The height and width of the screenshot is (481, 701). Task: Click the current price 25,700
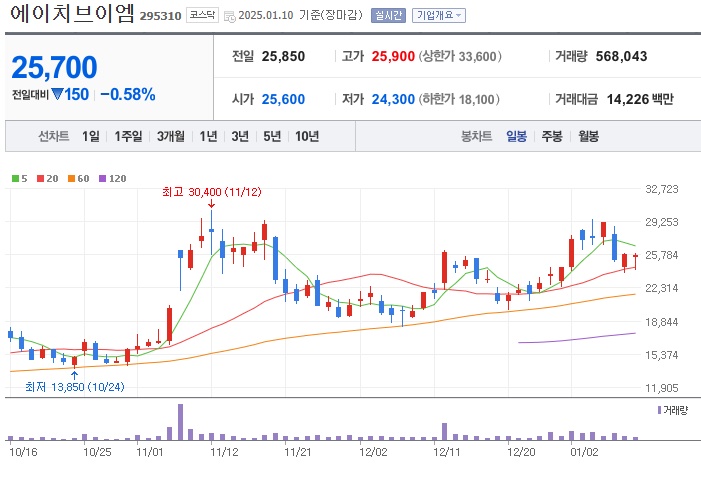tap(54, 68)
